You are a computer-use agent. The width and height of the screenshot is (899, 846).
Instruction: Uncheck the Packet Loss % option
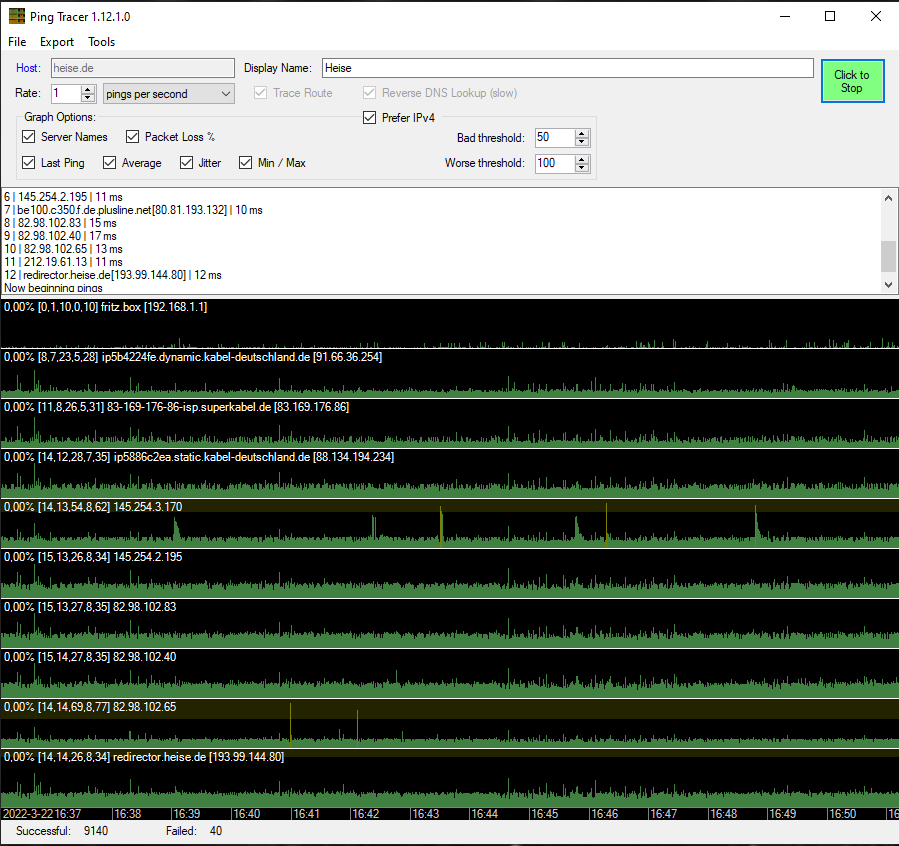(x=133, y=137)
